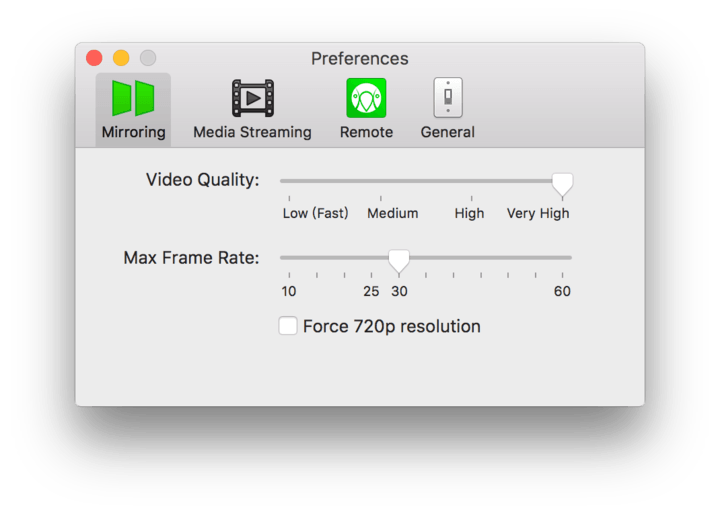Switch to the Media Streaming tab label
Screen dimensions: 720x514
252,132
